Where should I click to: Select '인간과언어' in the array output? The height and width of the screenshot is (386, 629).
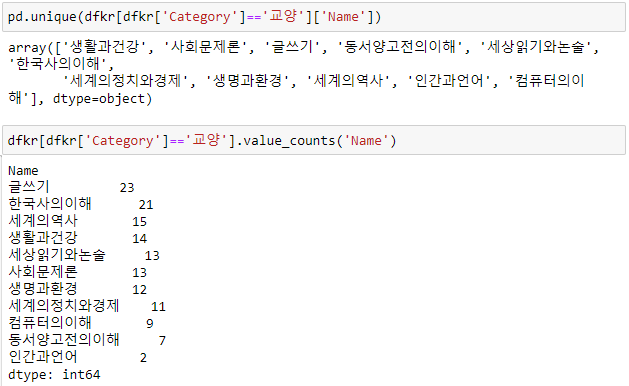click(449, 81)
